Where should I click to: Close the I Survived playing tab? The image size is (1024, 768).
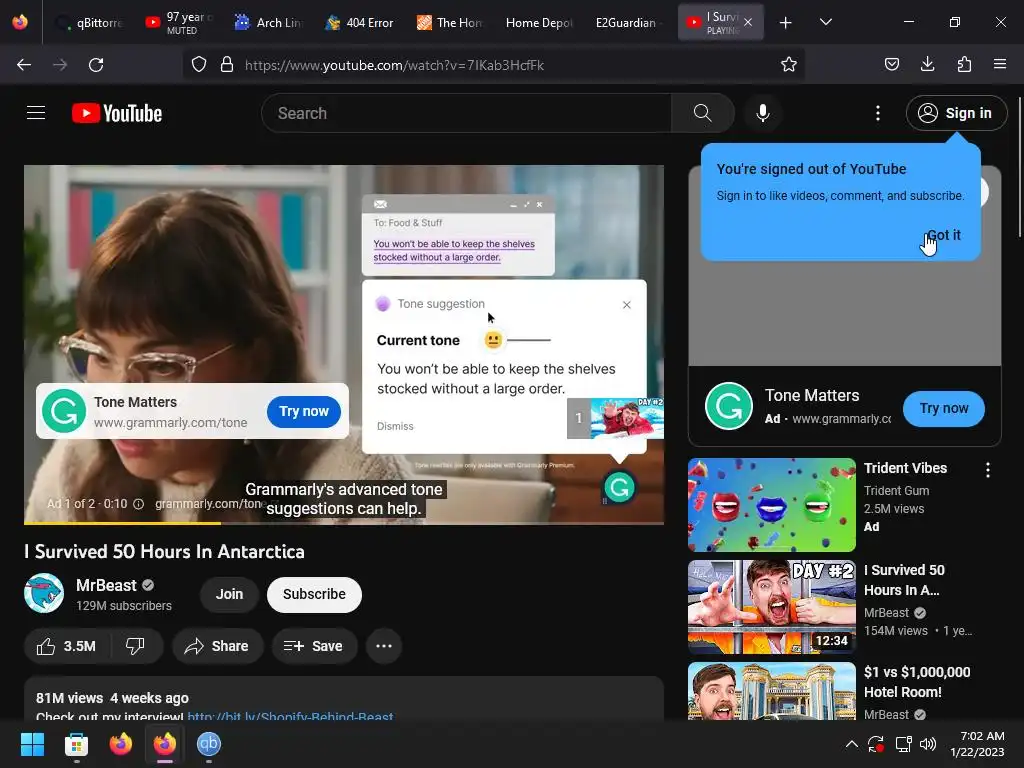click(748, 22)
